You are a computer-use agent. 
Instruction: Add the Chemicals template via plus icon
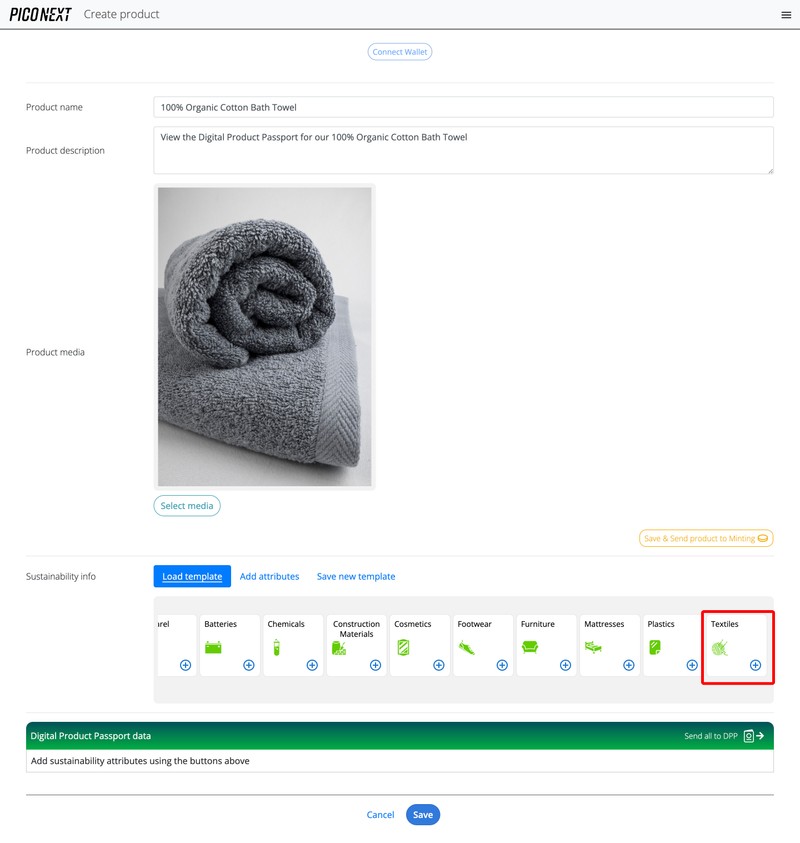click(312, 665)
